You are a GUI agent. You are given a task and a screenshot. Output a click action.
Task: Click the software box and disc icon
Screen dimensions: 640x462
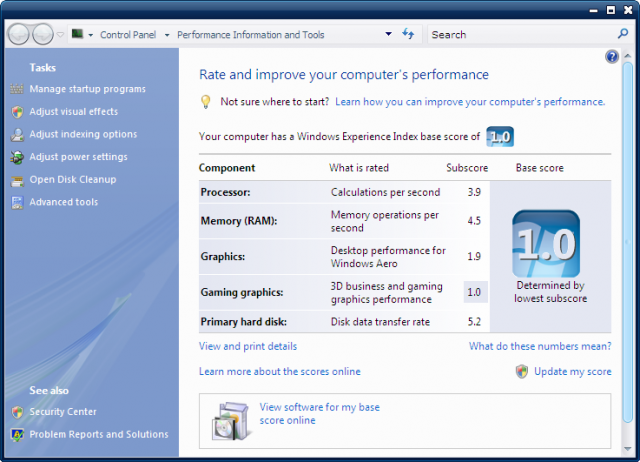click(231, 421)
